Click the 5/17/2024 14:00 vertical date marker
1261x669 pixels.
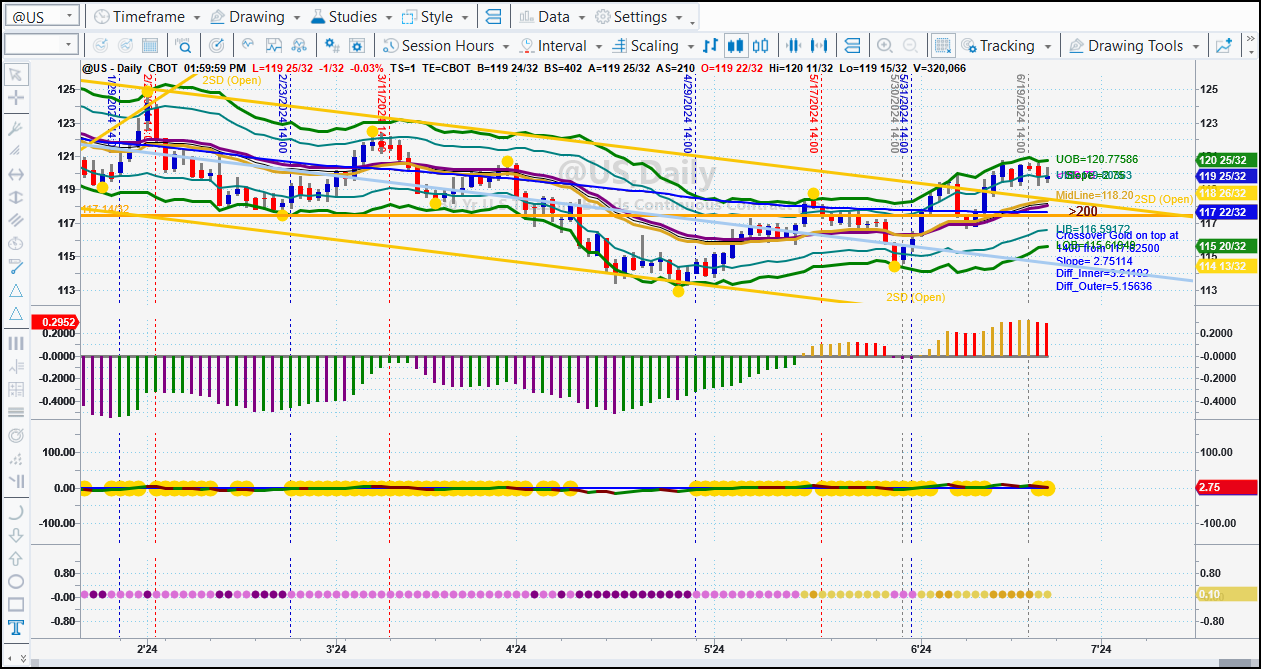[815, 114]
